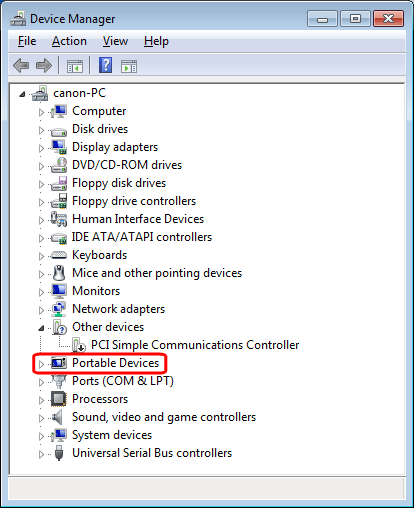Image resolution: width=414 pixels, height=508 pixels.
Task: Select Mice and other pointing devices
Action: [157, 273]
